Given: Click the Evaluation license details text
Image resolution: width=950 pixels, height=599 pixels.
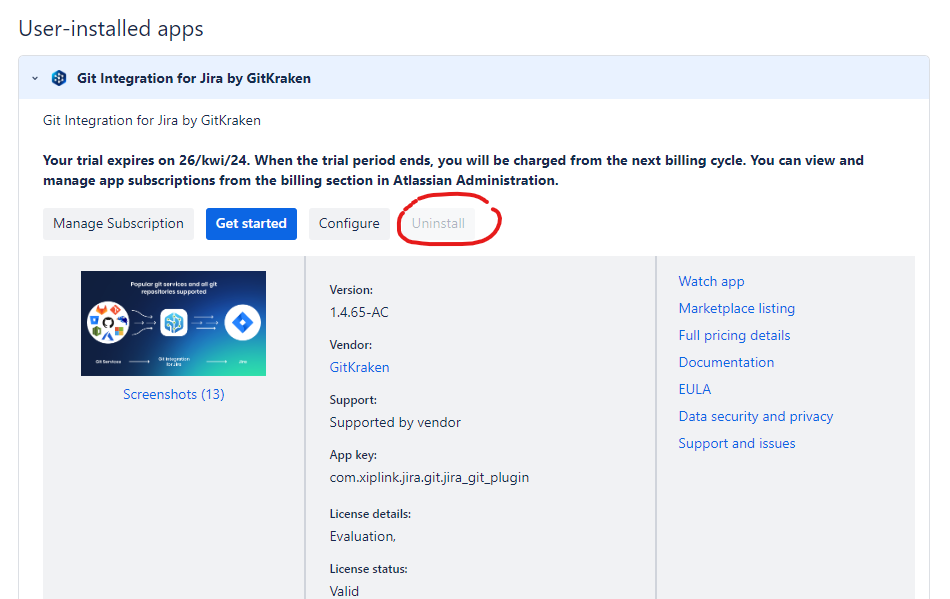Looking at the screenshot, I should [x=363, y=537].
